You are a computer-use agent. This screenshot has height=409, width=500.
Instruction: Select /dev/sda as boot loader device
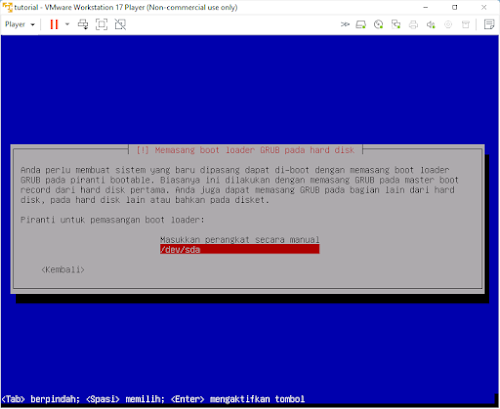coord(239,249)
